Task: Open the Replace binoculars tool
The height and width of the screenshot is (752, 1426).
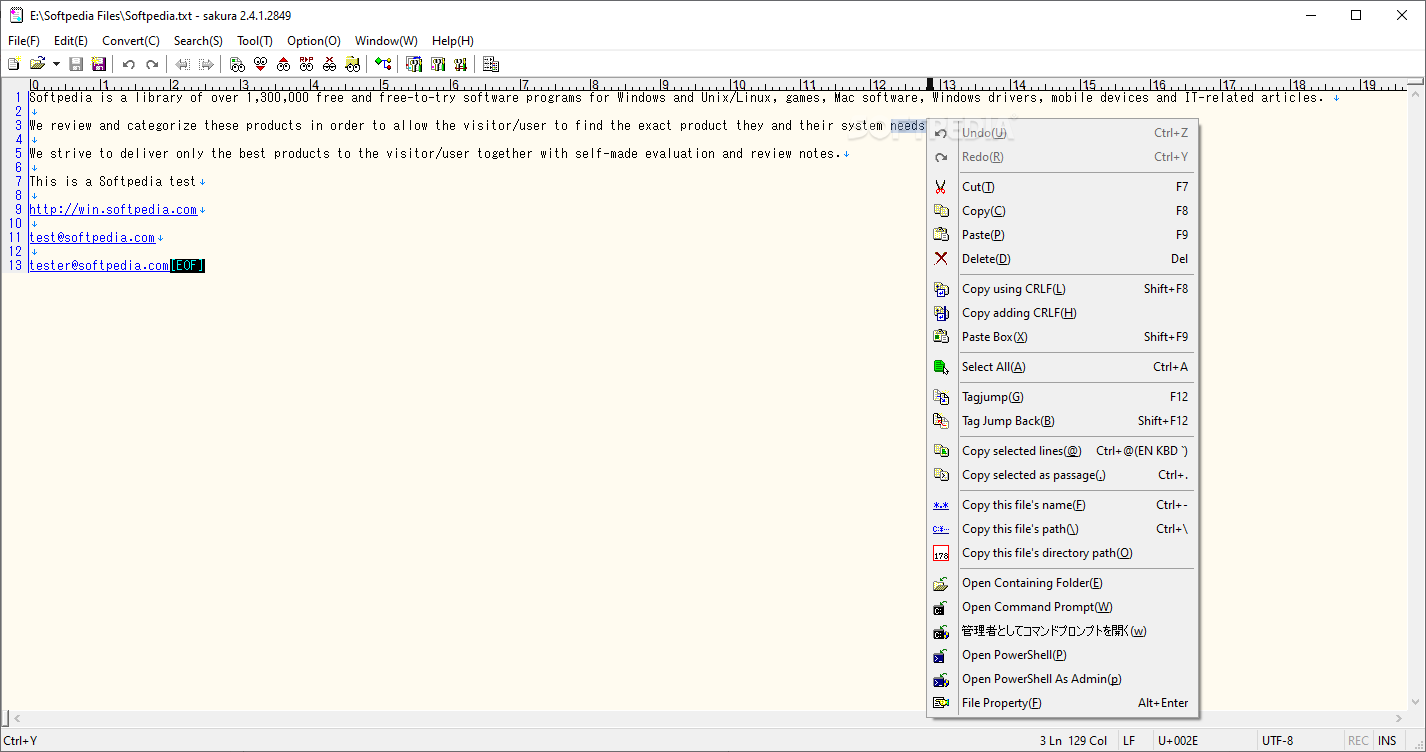Action: (306, 64)
